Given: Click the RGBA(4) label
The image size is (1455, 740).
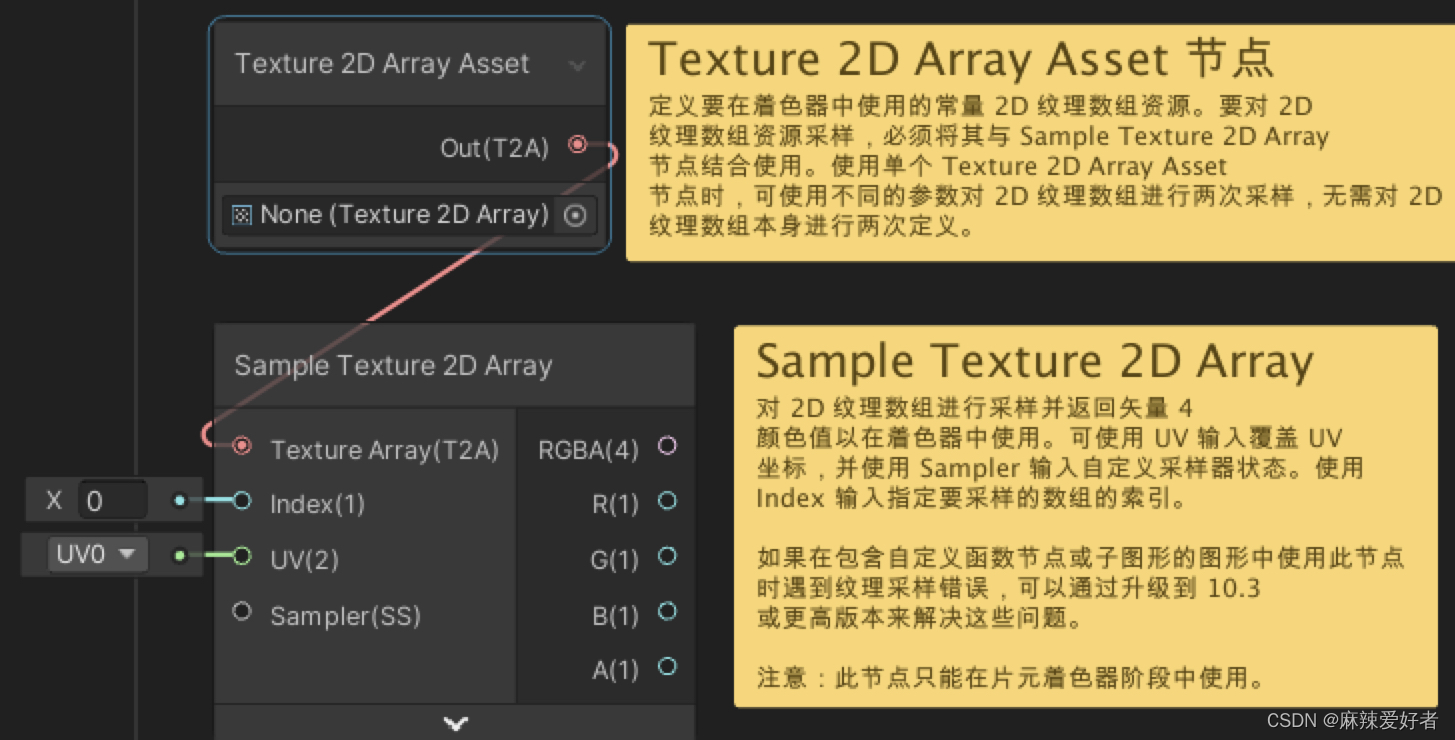Looking at the screenshot, I should 588,451.
